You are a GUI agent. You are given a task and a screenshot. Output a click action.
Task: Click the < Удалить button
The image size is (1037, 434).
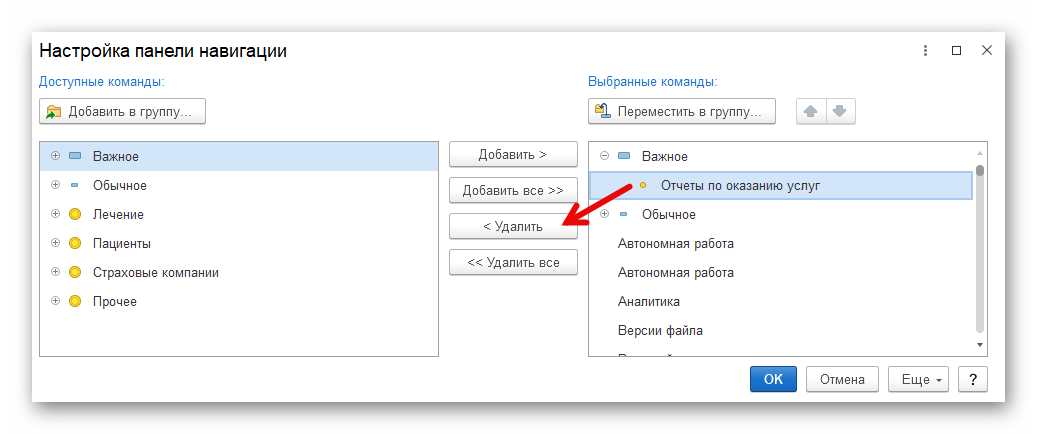(513, 226)
